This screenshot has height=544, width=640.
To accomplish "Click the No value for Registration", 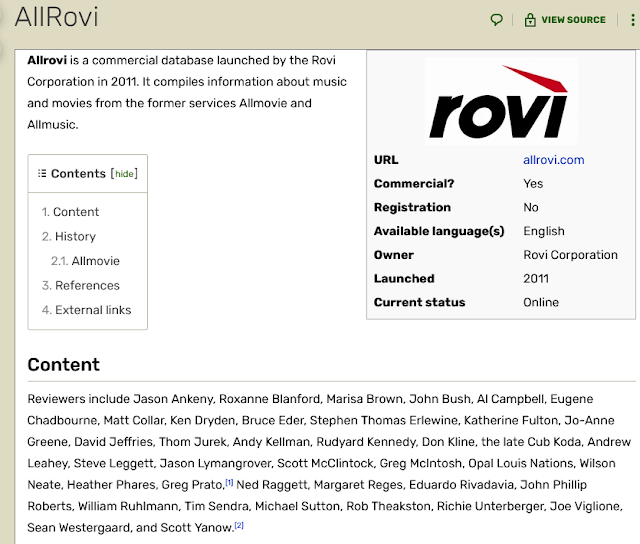I will point(531,207).
